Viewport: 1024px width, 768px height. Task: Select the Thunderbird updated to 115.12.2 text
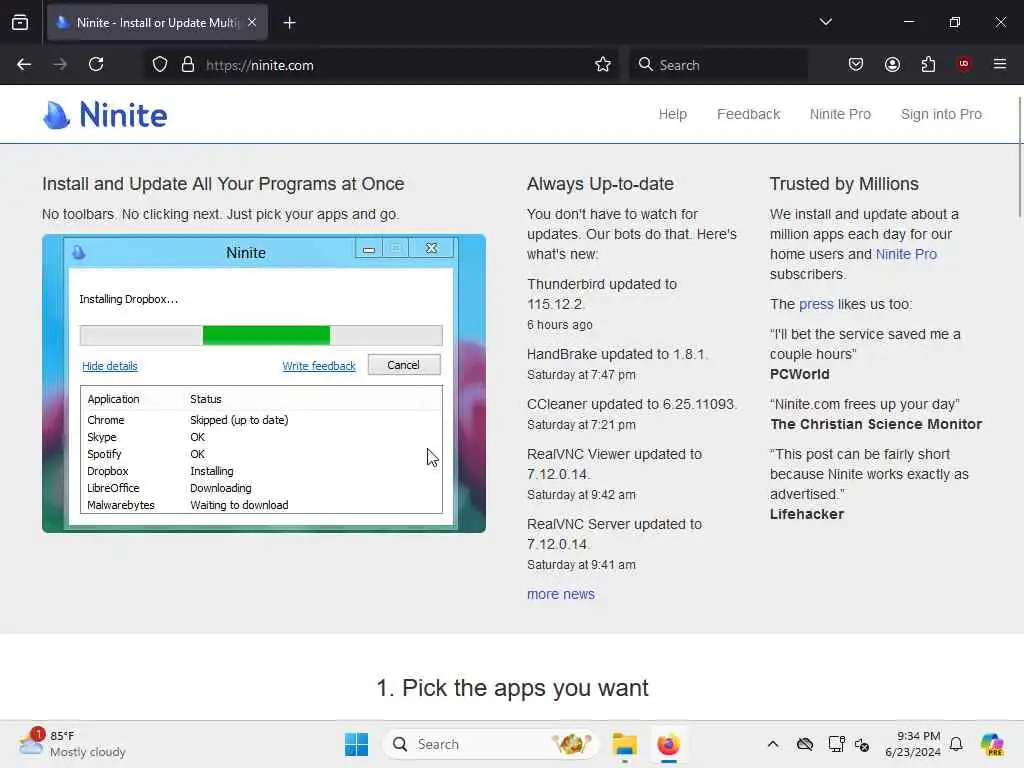[602, 295]
